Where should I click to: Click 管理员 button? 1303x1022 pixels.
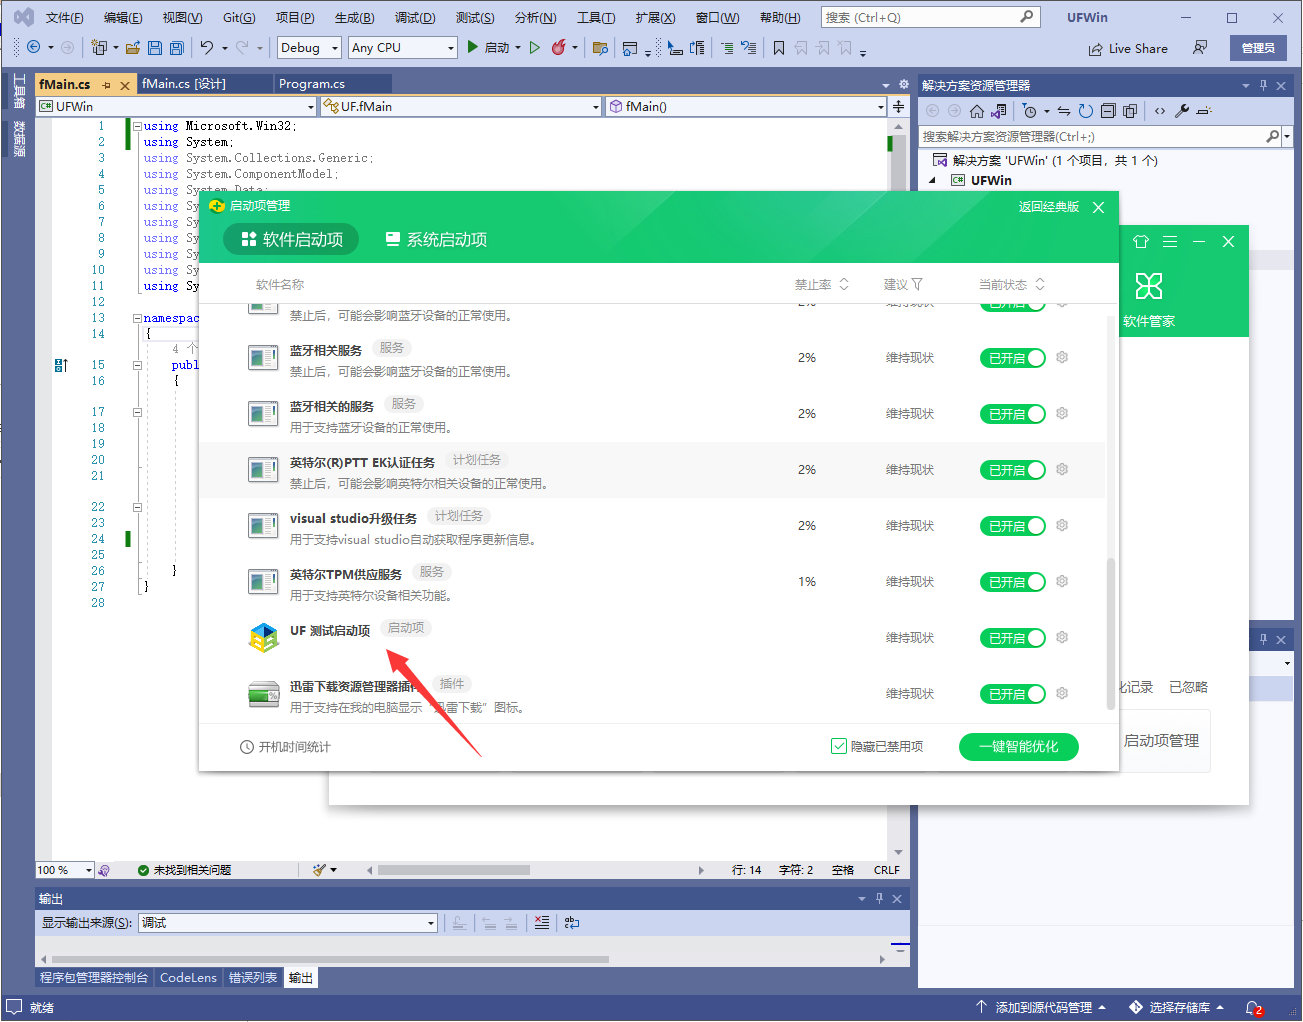[1258, 48]
